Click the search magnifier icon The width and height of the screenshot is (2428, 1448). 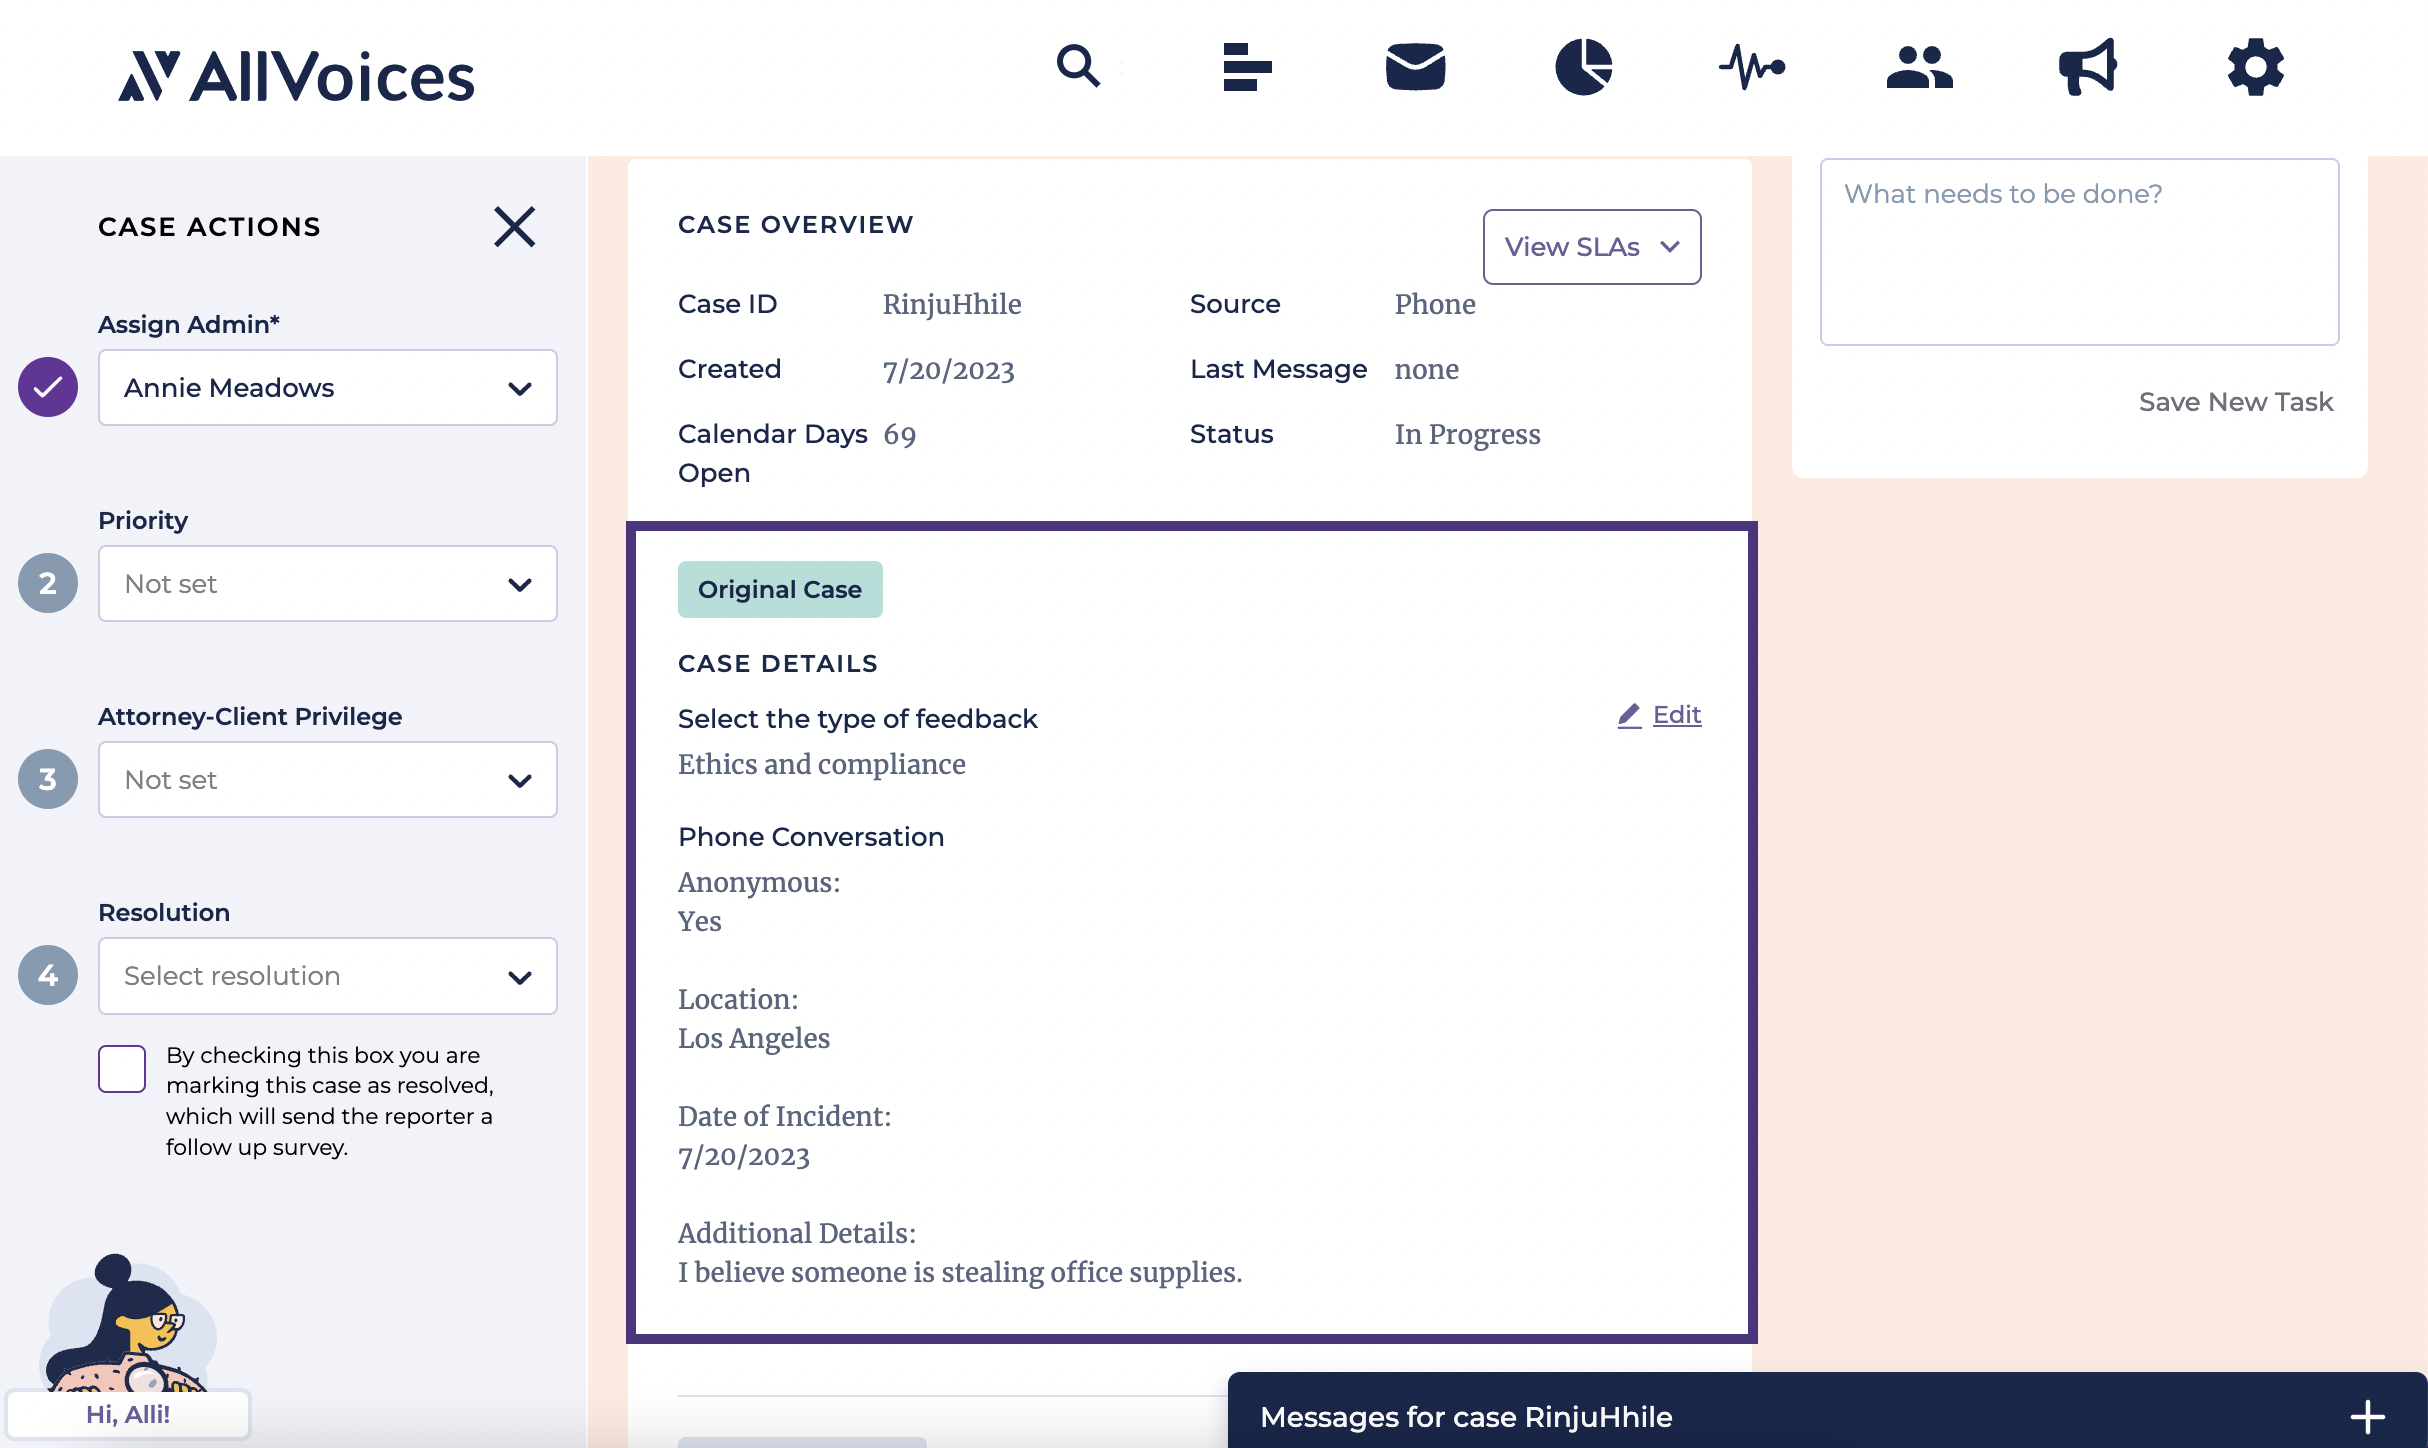click(x=1078, y=67)
